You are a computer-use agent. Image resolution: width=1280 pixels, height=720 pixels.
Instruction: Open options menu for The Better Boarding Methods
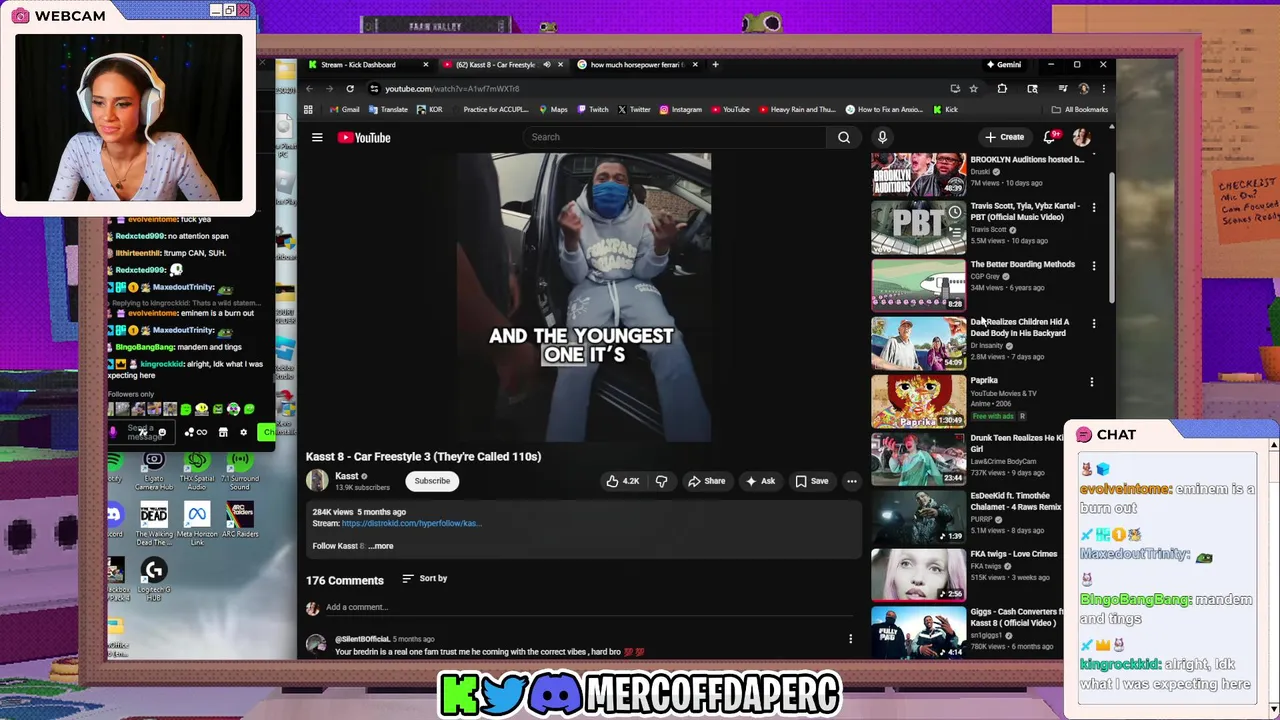tap(1093, 266)
